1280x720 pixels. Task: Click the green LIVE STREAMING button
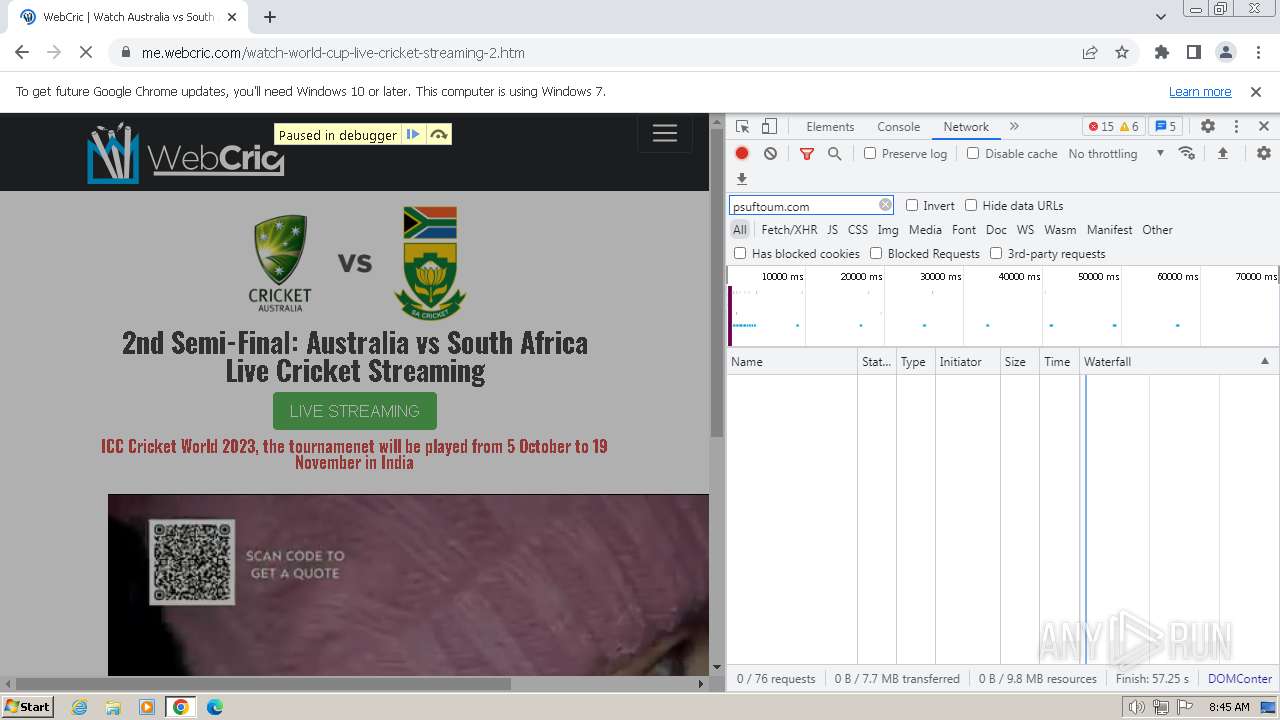(x=355, y=411)
